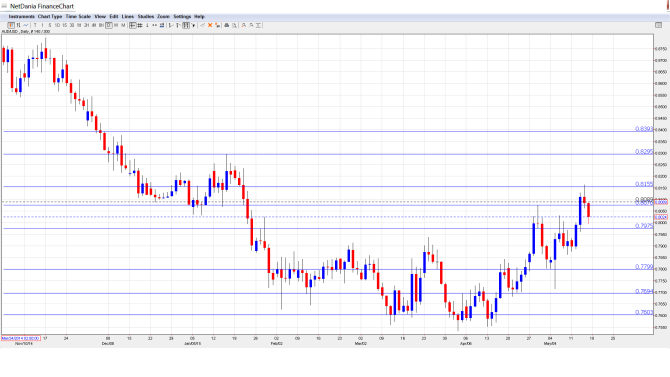
Task: Click the two-dots icon in toolbar
Action: click(154, 26)
